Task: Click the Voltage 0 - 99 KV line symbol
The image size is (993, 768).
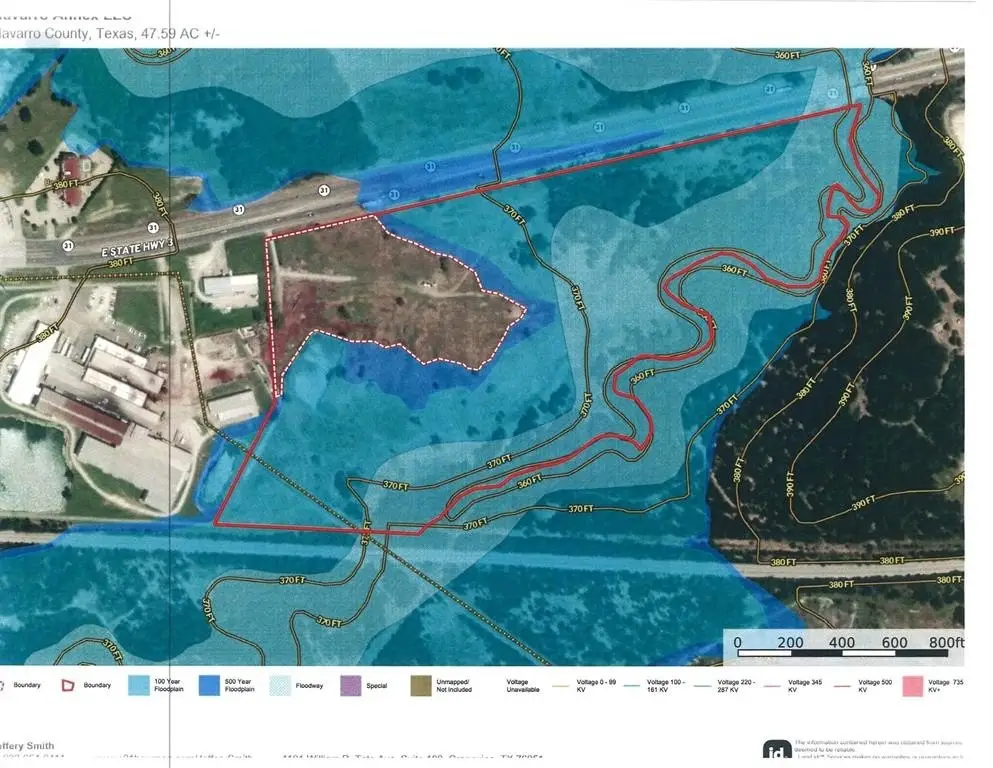Action: tap(560, 686)
